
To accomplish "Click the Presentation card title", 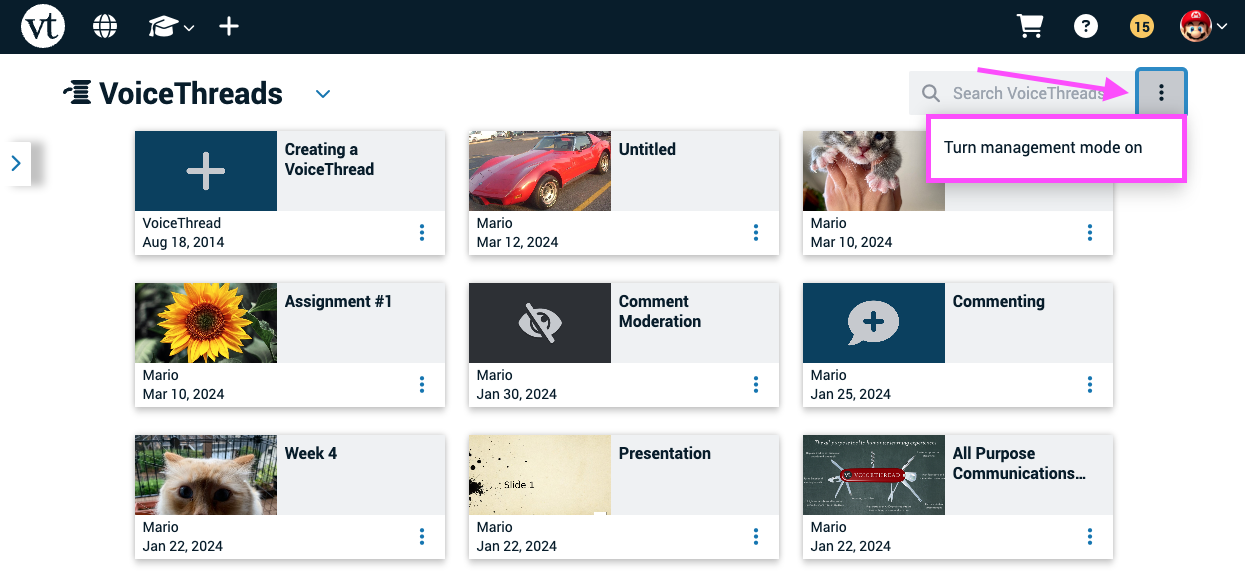I will [665, 453].
